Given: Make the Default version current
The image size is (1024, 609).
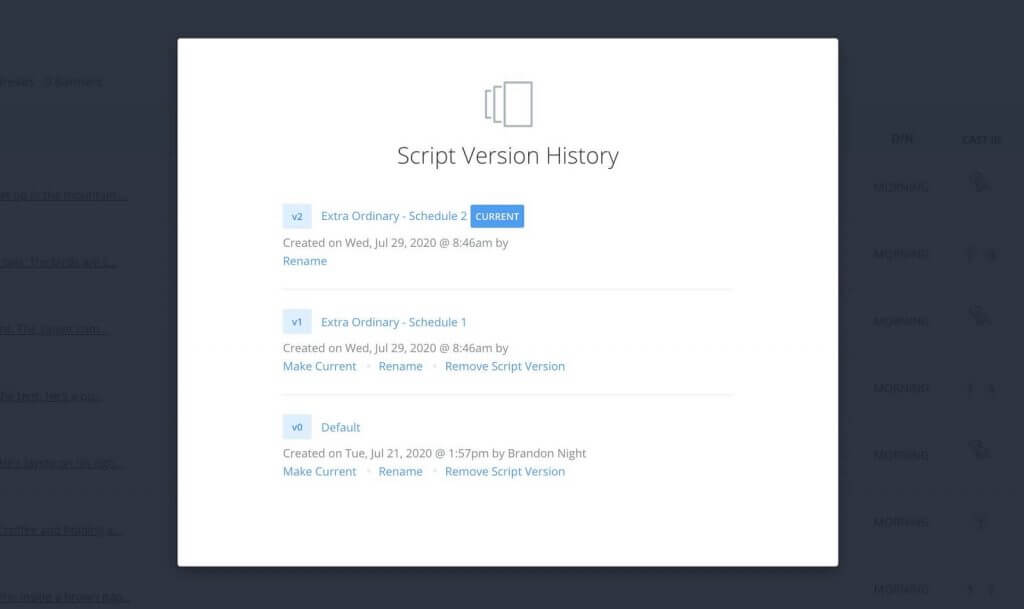Looking at the screenshot, I should tap(319, 471).
